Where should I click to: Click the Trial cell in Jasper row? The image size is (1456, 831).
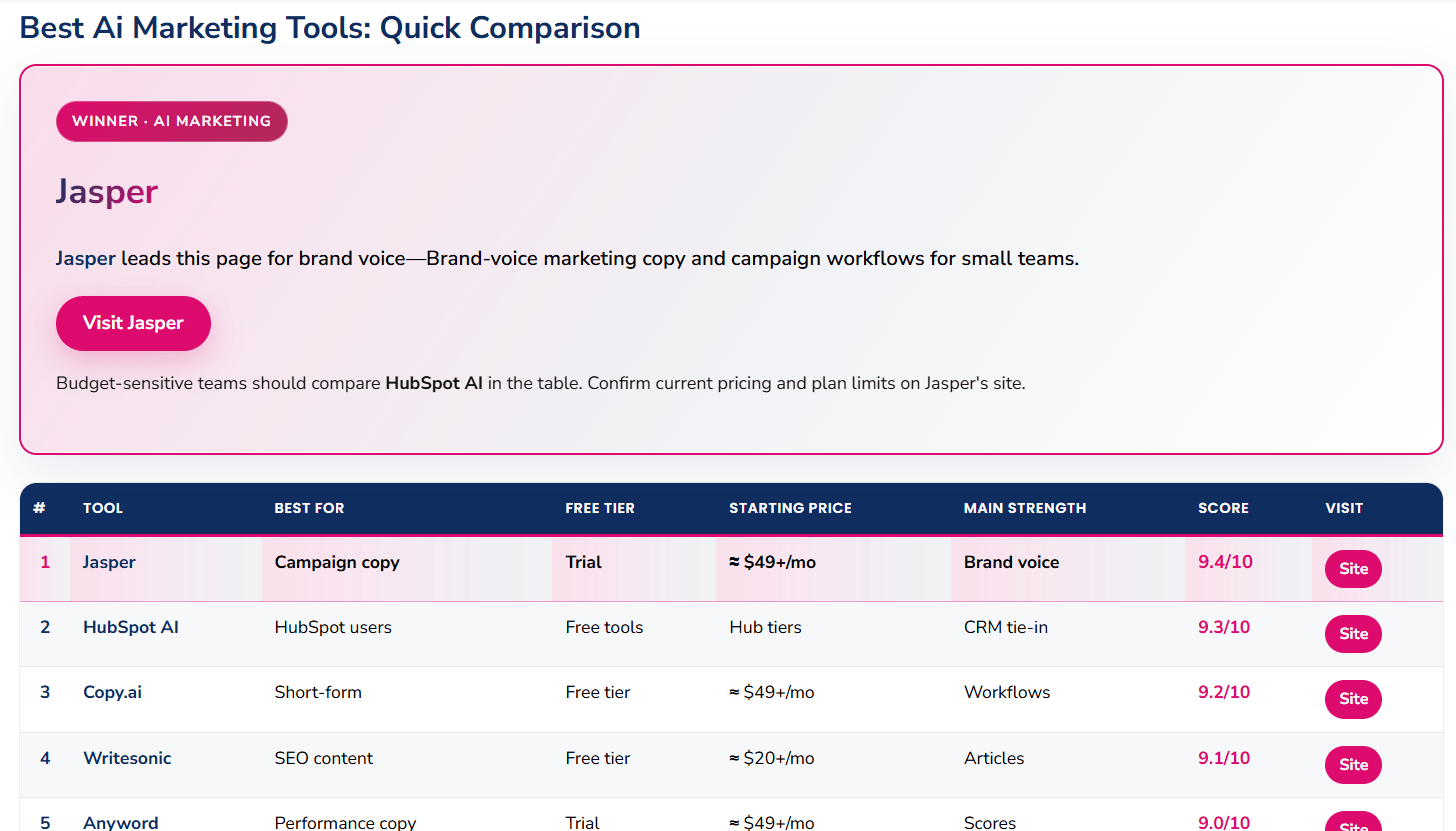point(584,562)
